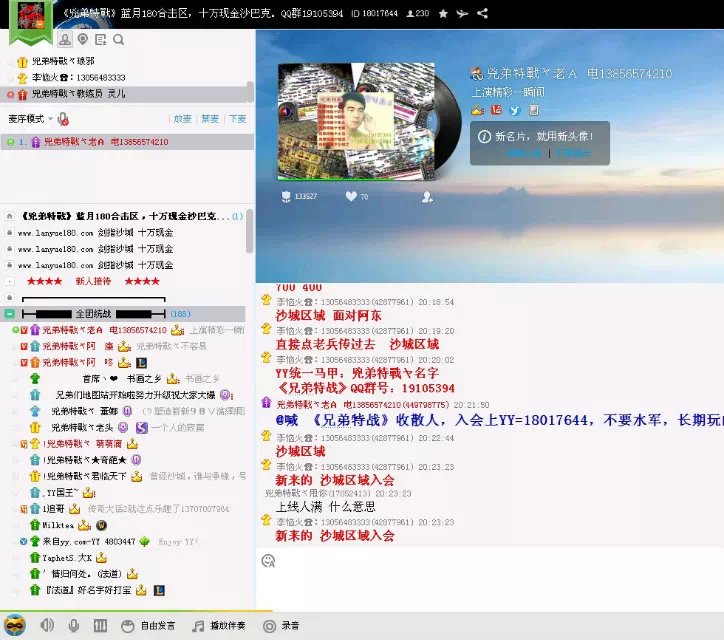This screenshot has width=724, height=640.
Task: Open the search icon above the member list
Action: [119, 40]
